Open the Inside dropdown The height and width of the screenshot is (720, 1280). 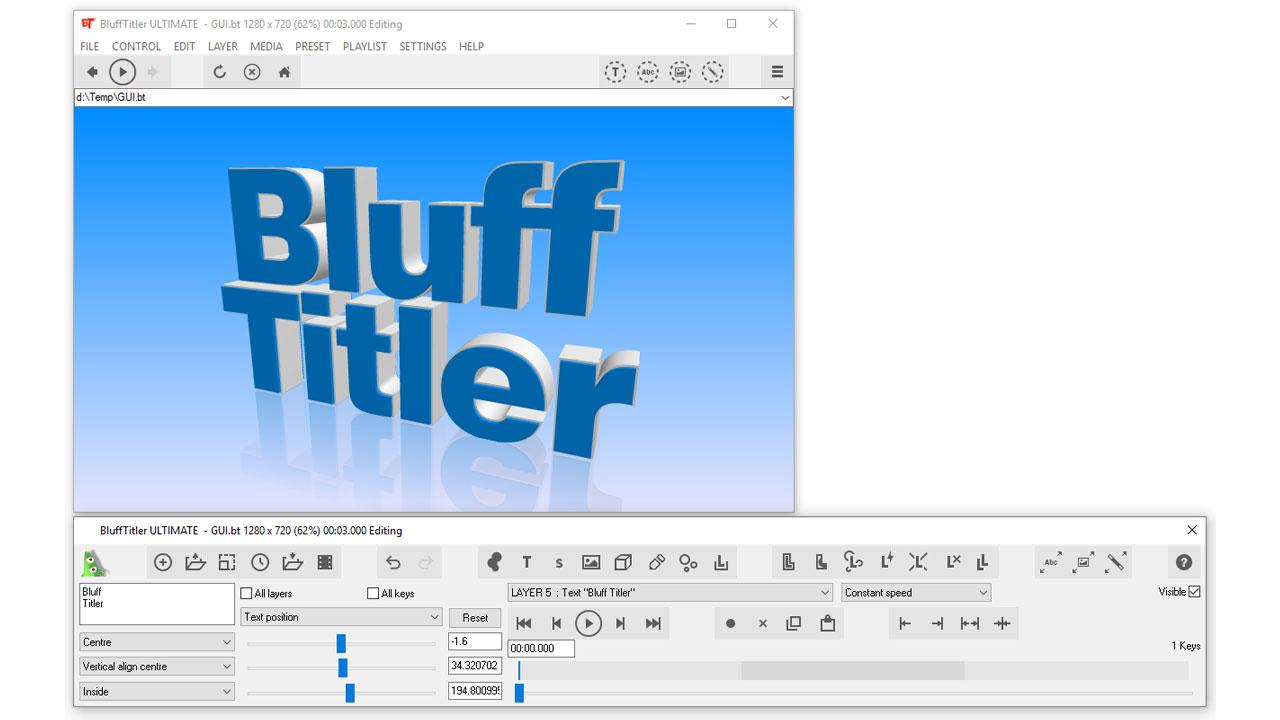(157, 691)
